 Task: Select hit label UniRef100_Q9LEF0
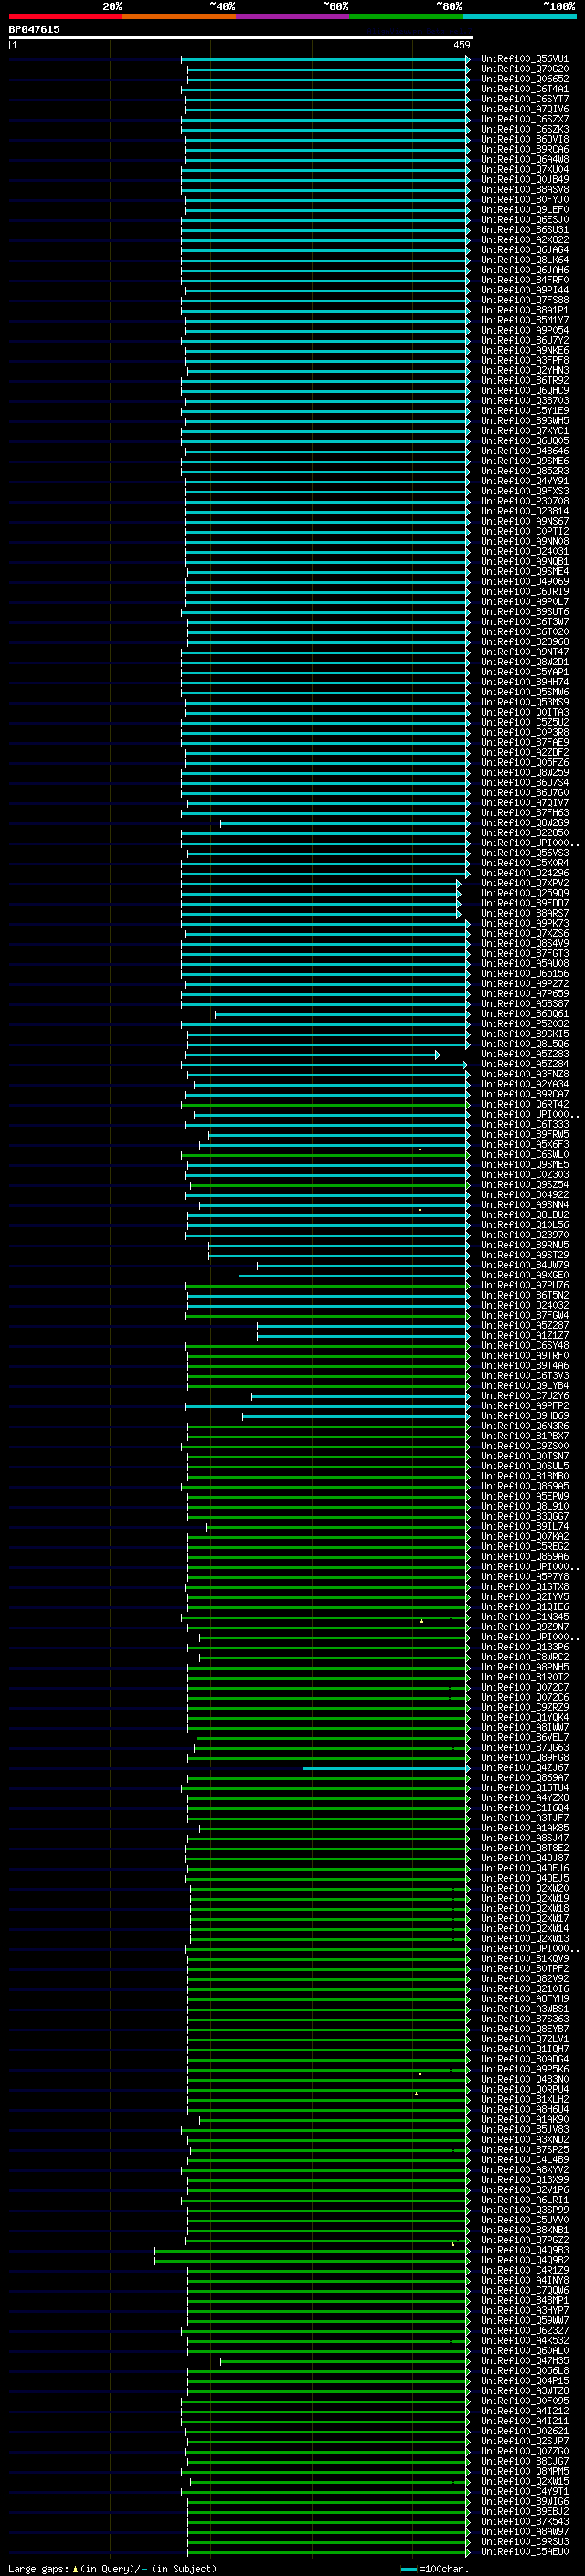point(524,210)
